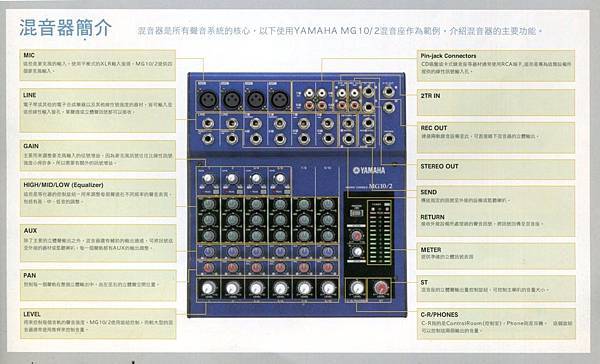Select the AUX description heading
Viewport: 600px width, 364px height.
point(30,230)
